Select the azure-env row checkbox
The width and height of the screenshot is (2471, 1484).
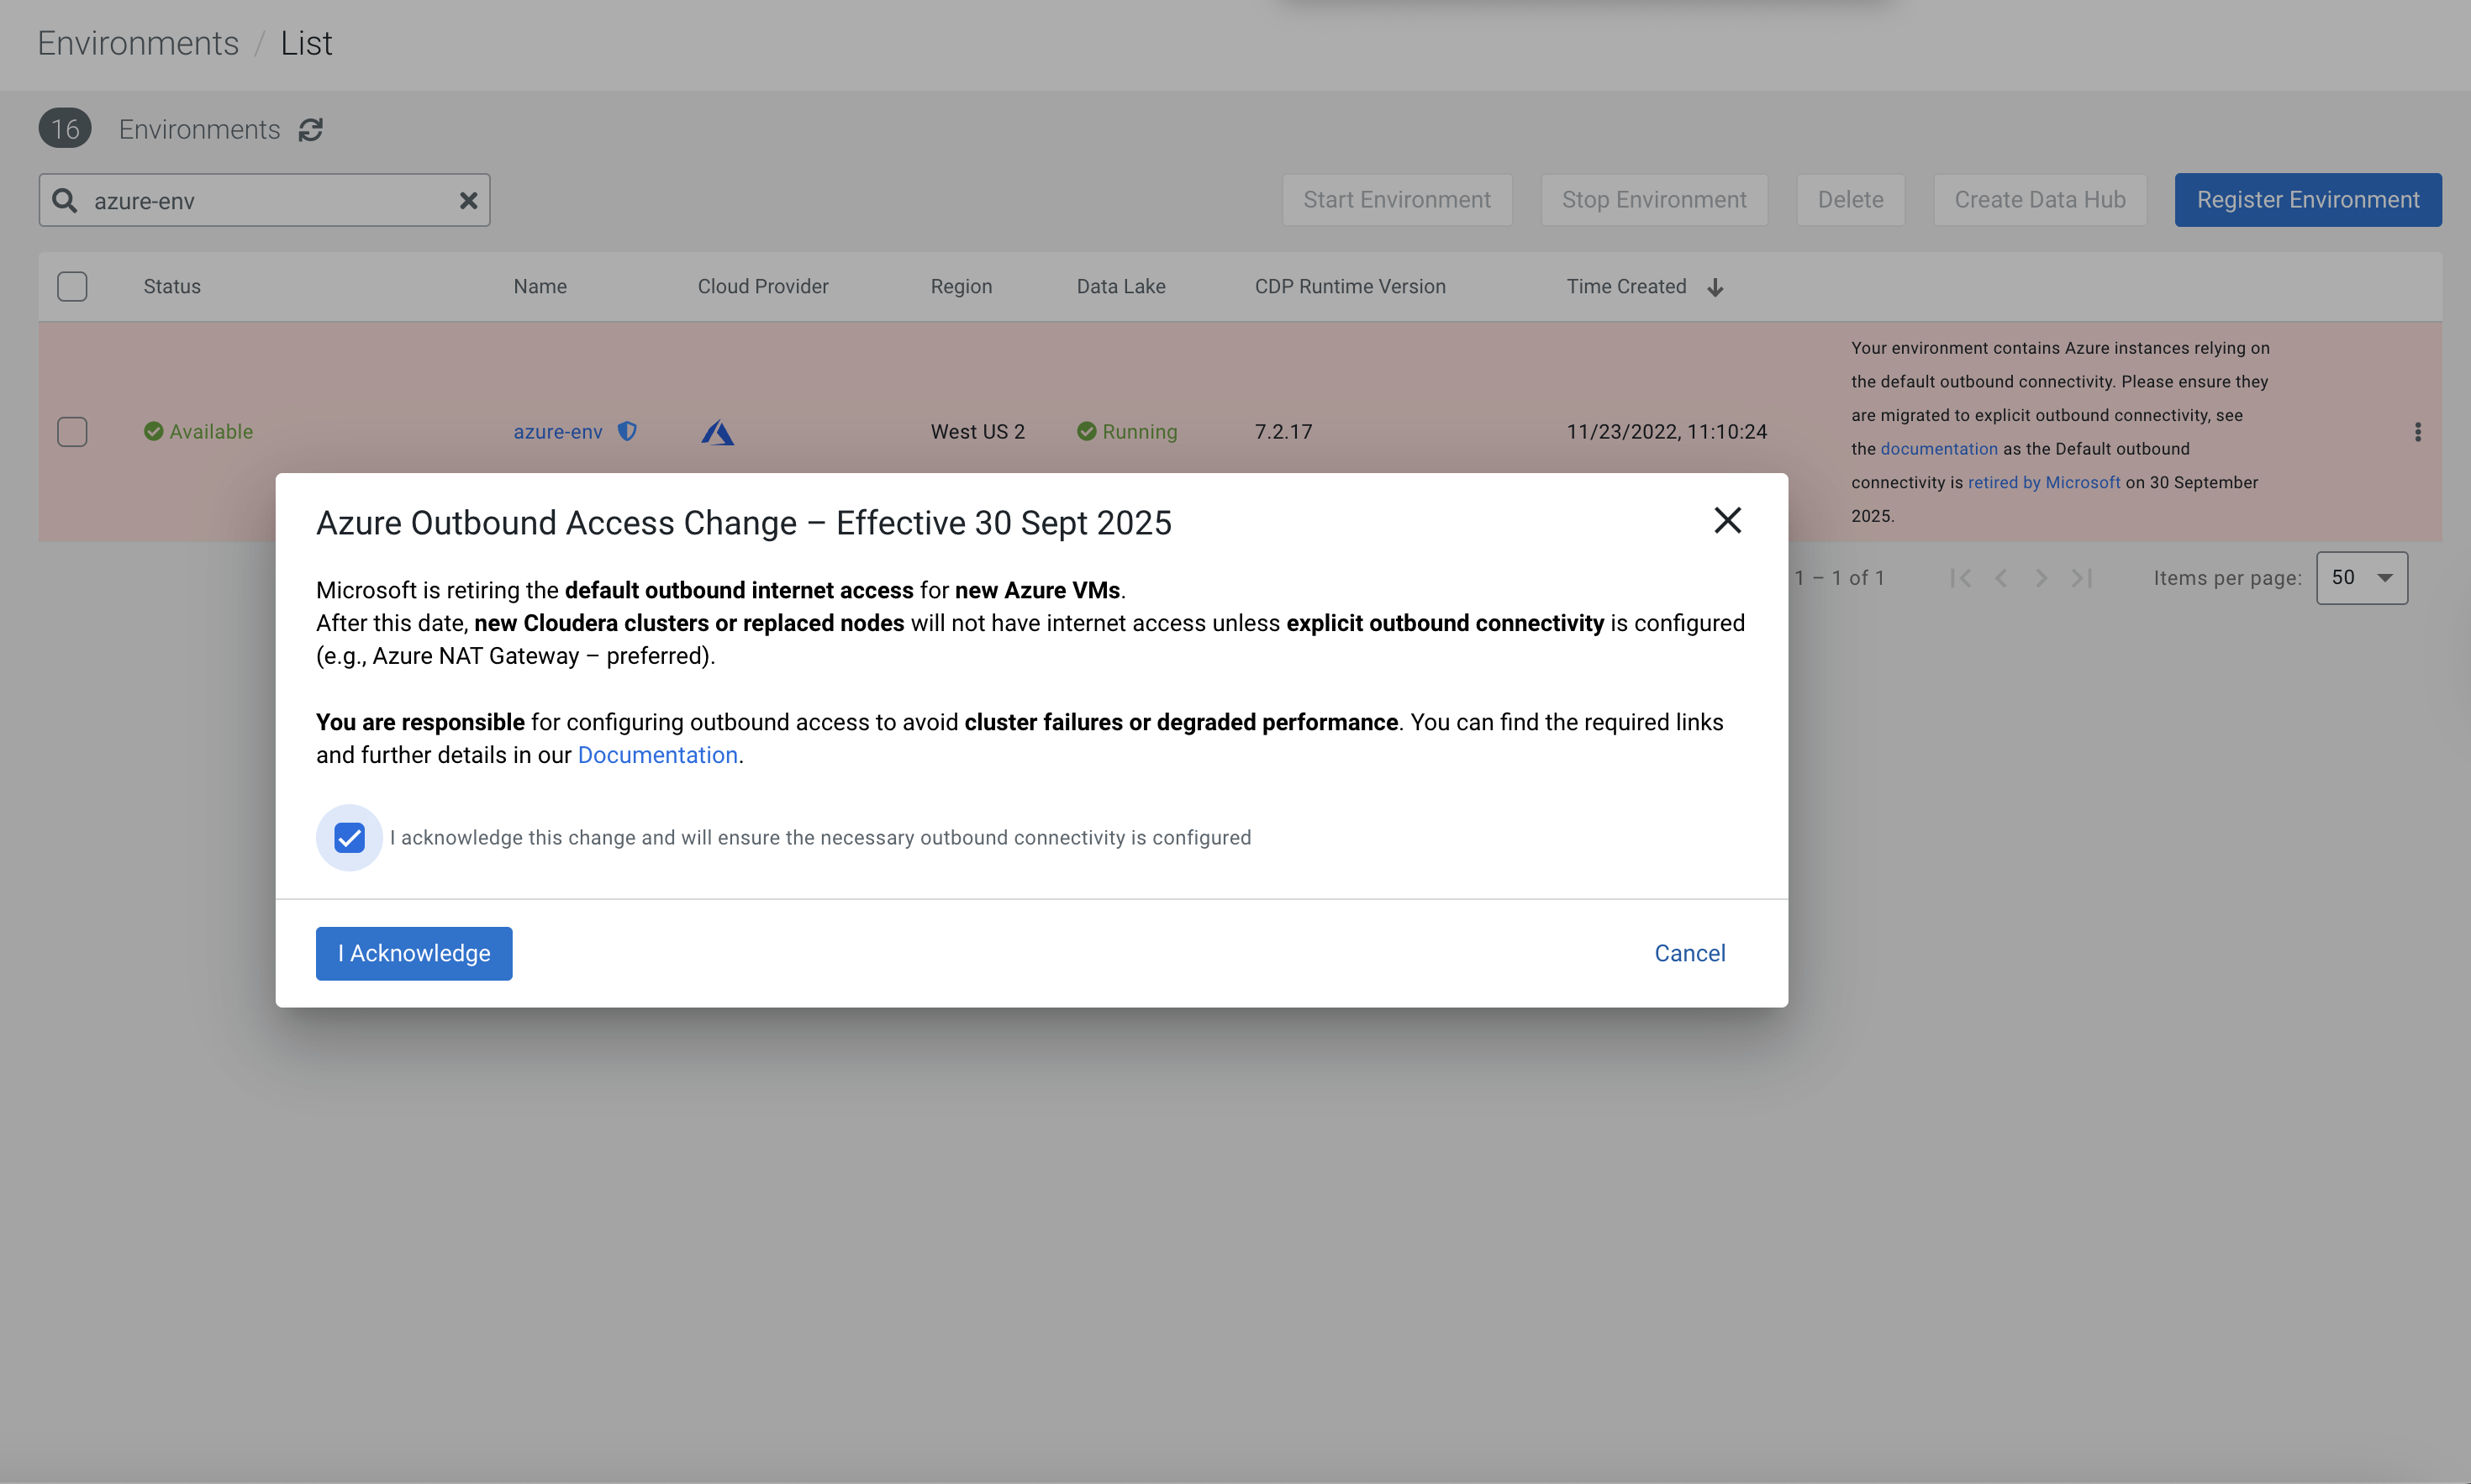[72, 432]
